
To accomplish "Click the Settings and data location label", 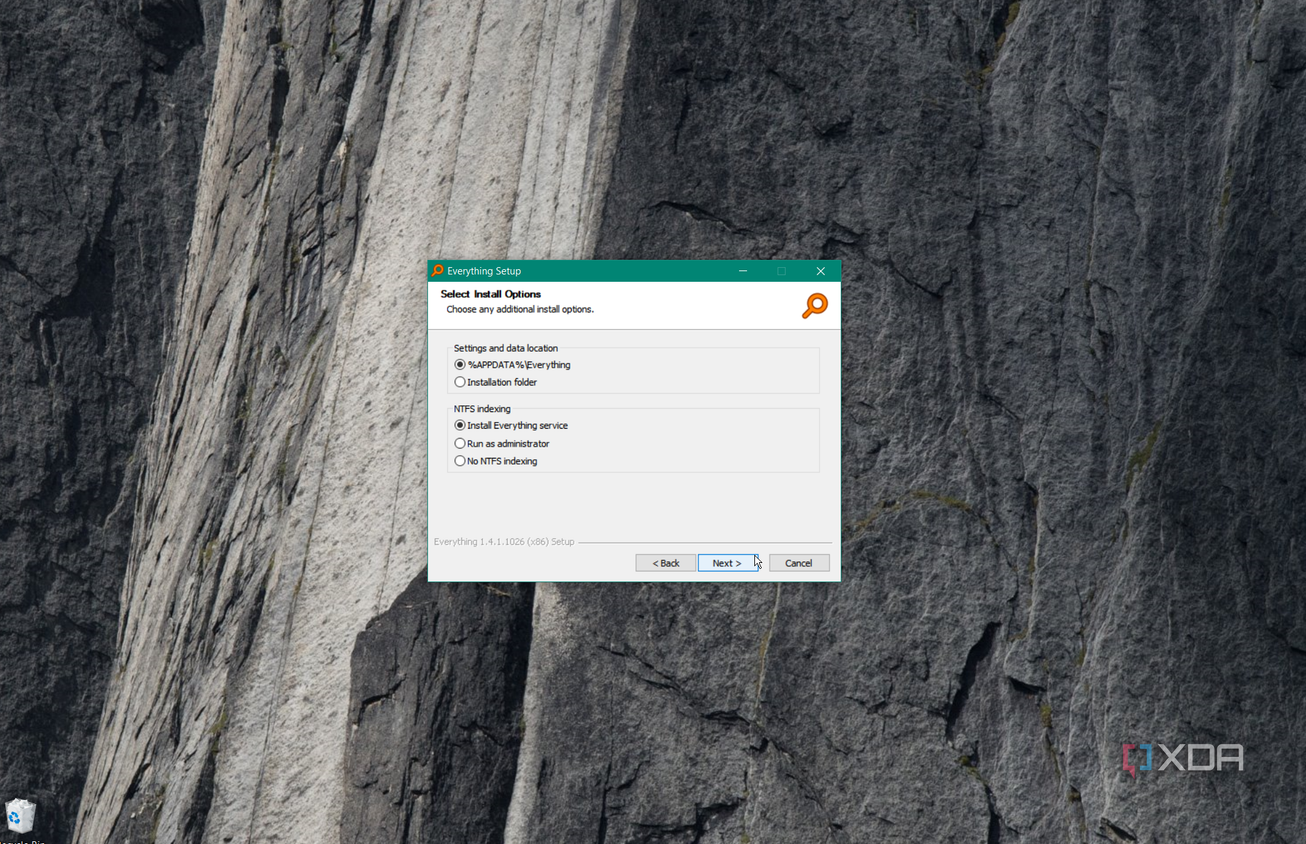I will (506, 348).
